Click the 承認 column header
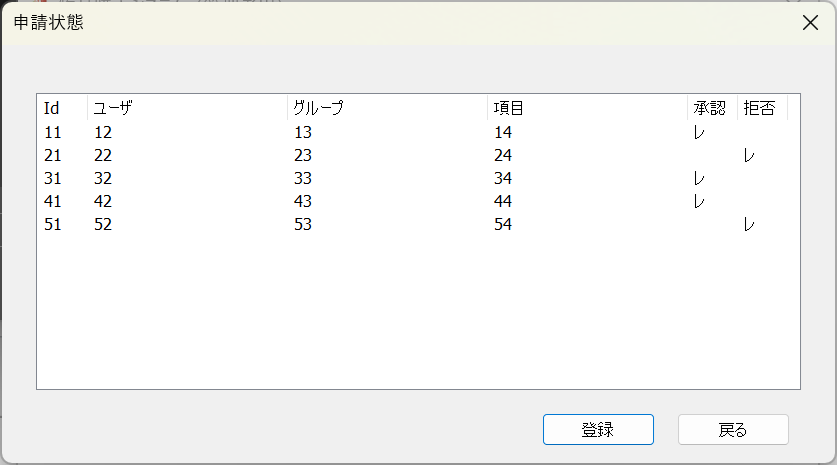The height and width of the screenshot is (465, 837). coord(712,108)
